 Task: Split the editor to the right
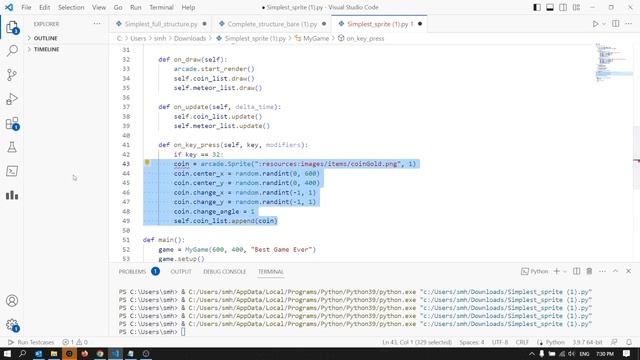coord(616,24)
